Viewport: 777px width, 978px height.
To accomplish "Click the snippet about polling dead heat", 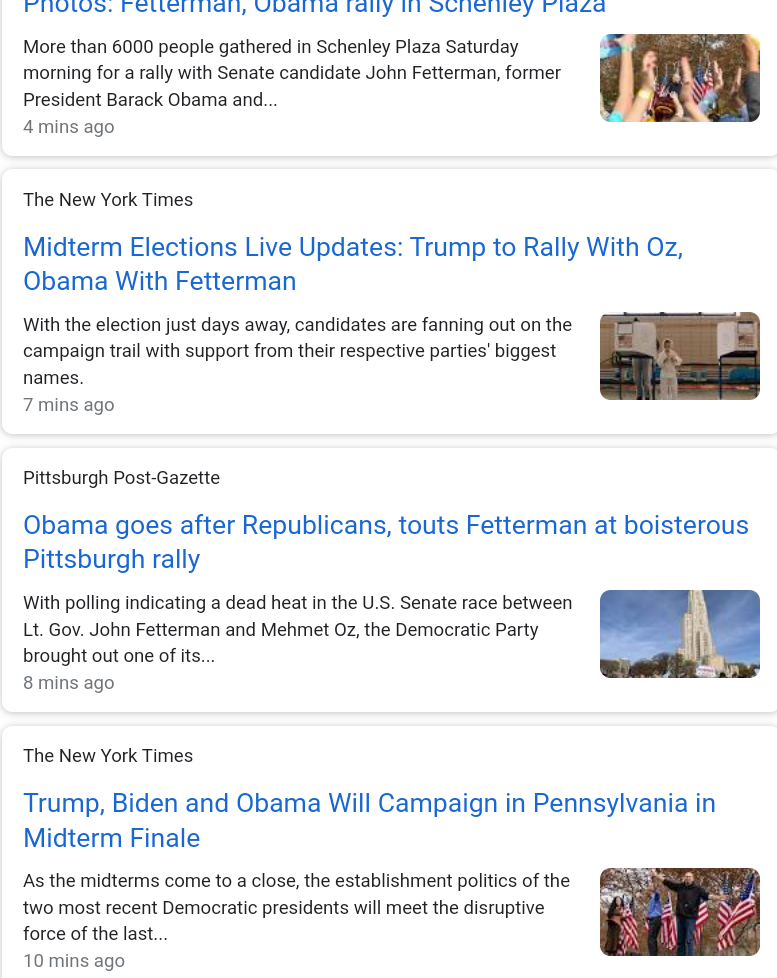I will coord(297,629).
